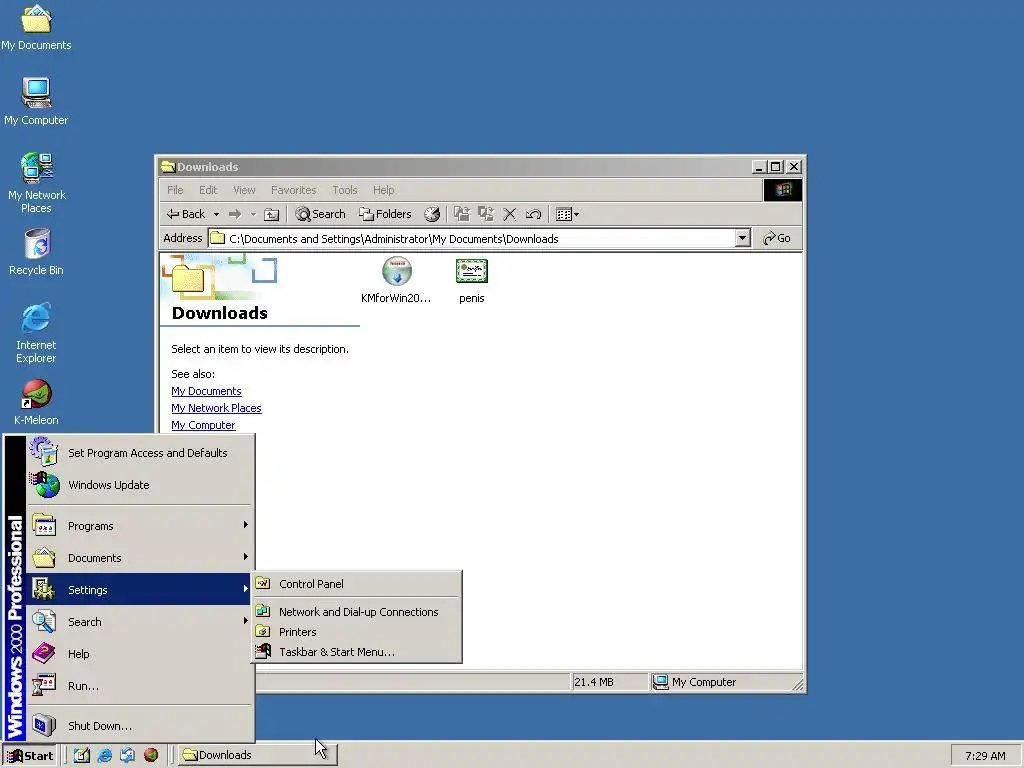Open Back history dropdown arrow
Viewport: 1024px width, 768px height.
pyautogui.click(x=216, y=214)
